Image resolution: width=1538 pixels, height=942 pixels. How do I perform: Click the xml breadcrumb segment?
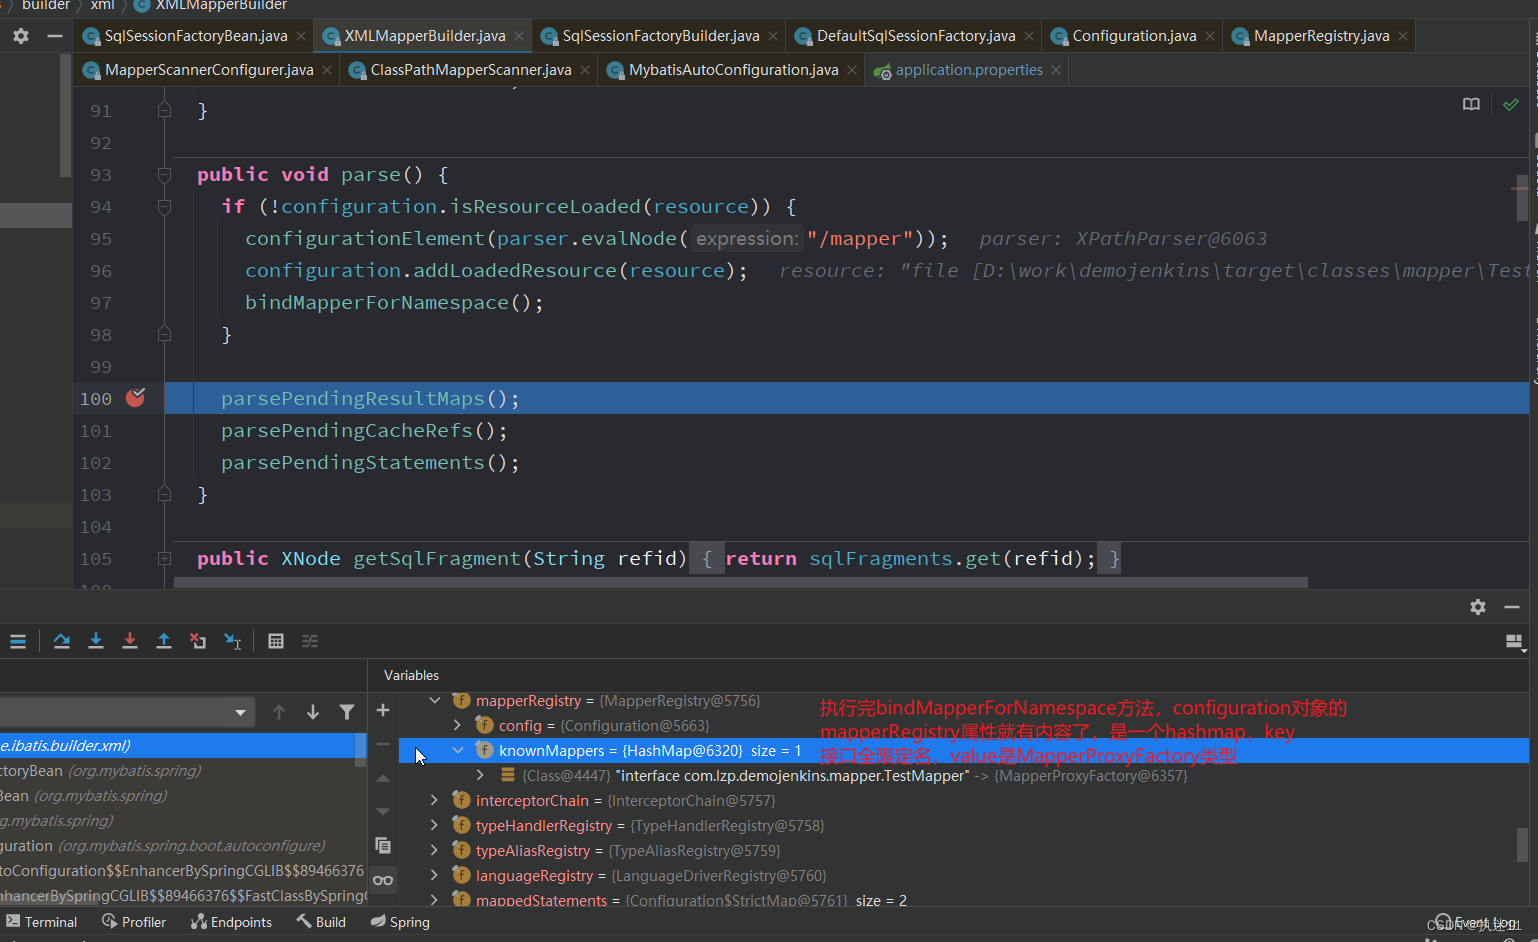tap(103, 6)
